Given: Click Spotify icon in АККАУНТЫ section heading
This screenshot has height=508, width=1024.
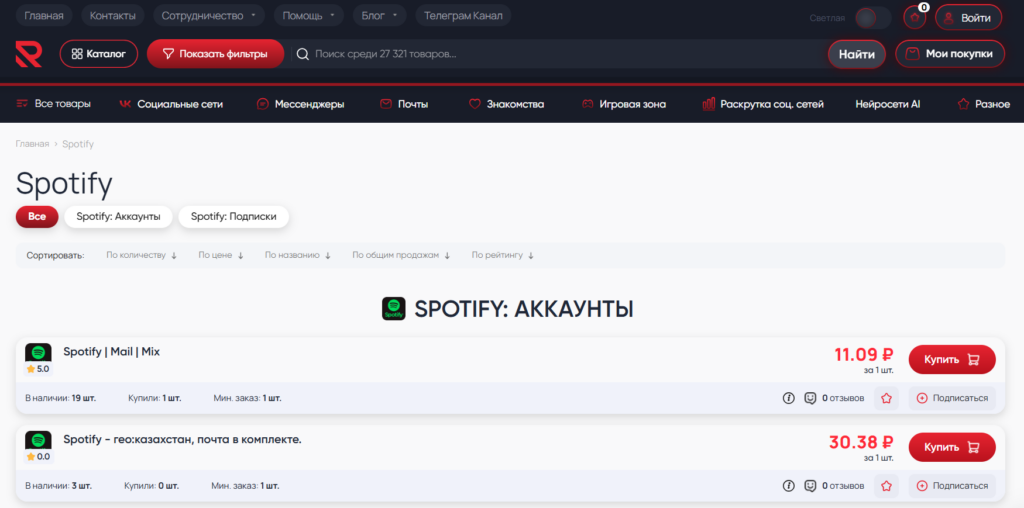Looking at the screenshot, I should pyautogui.click(x=394, y=309).
